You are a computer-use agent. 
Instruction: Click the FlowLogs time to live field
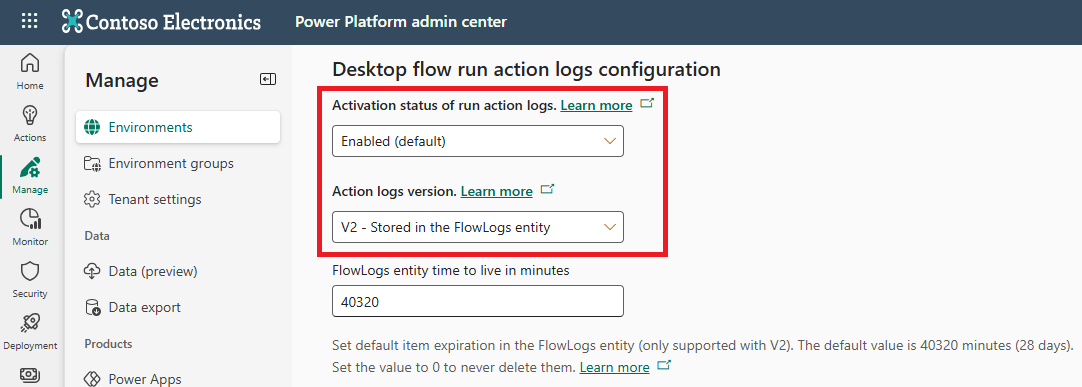(478, 301)
